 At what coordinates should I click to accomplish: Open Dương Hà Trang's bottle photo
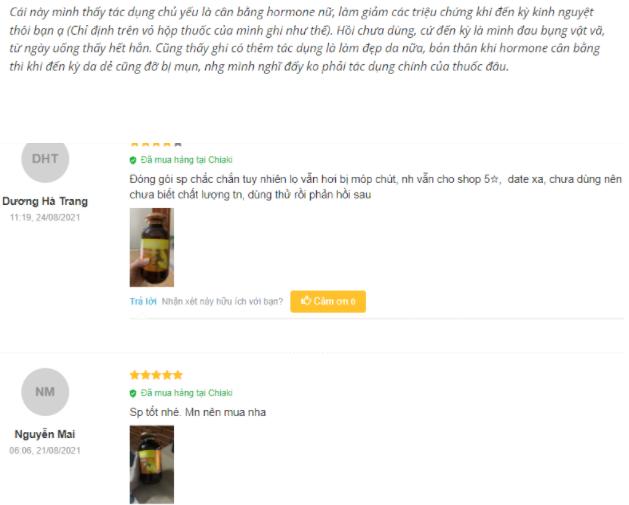tap(152, 247)
